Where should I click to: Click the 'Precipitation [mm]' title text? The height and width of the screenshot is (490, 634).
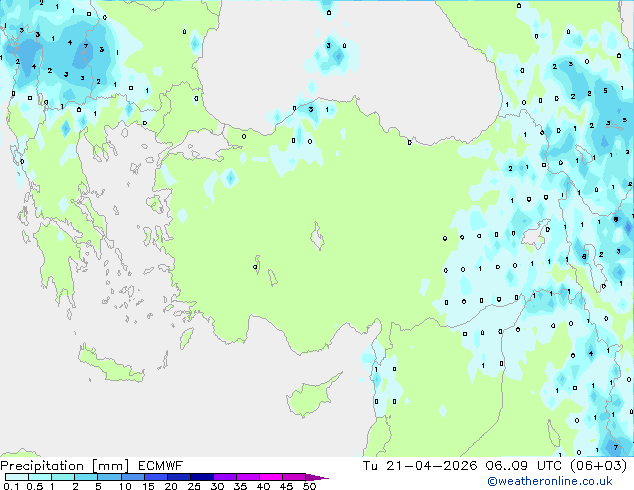tap(64, 466)
